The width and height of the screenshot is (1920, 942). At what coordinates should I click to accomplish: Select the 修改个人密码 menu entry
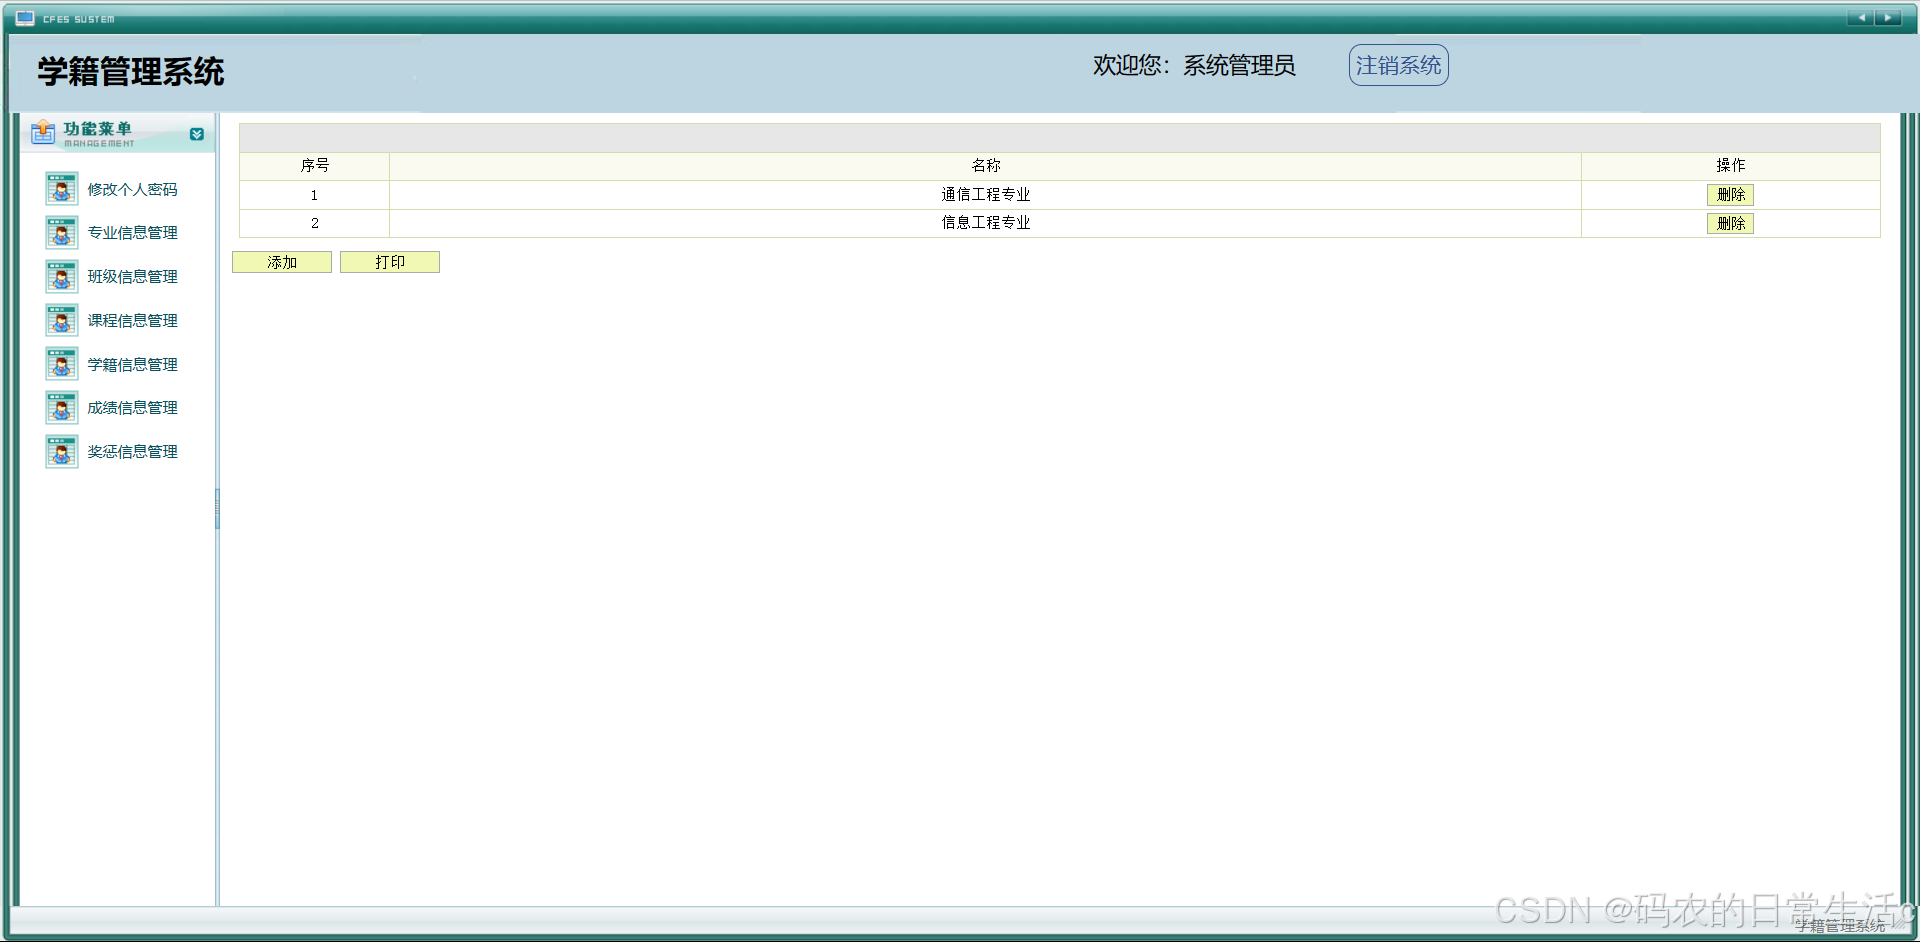coord(132,188)
